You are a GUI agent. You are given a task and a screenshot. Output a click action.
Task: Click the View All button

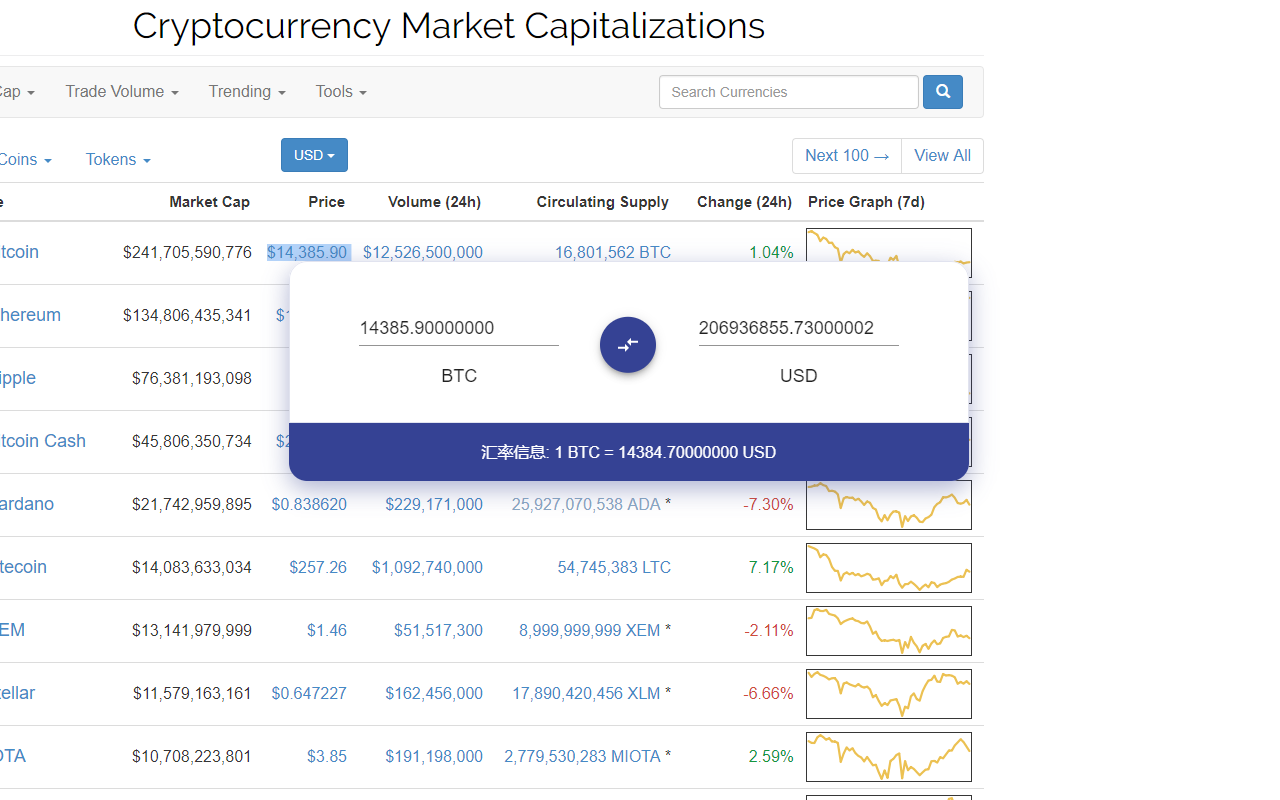pyautogui.click(x=942, y=156)
